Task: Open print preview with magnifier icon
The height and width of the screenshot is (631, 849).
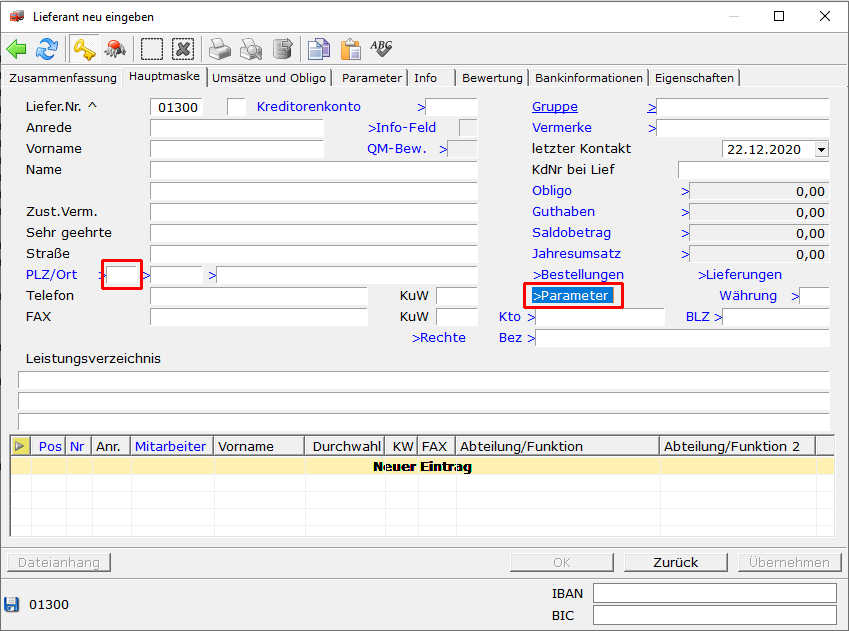Action: pos(251,49)
